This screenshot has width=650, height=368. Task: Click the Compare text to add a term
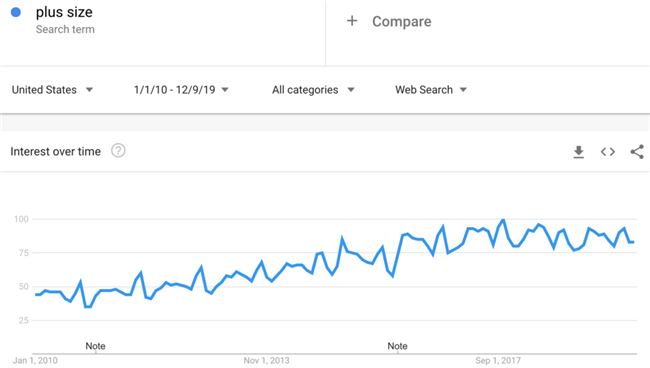click(402, 21)
